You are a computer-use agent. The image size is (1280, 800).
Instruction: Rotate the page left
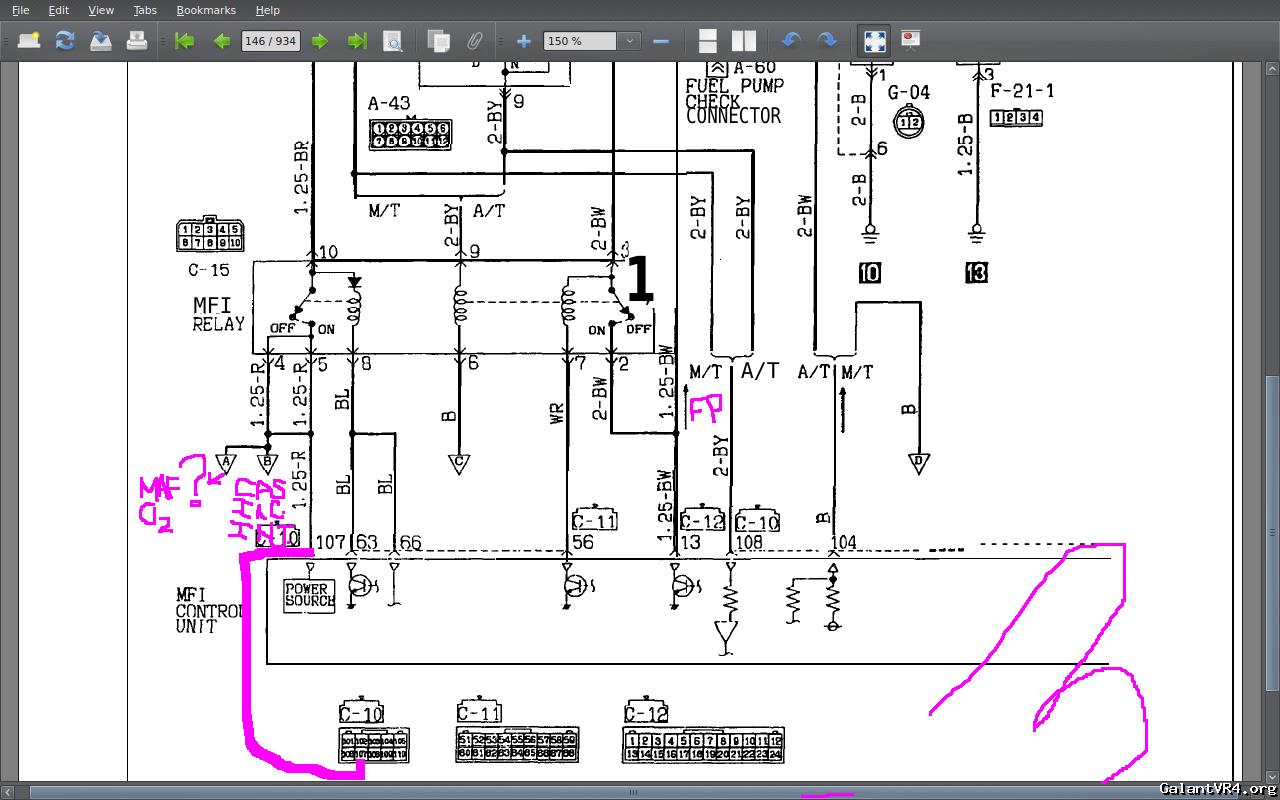[791, 41]
